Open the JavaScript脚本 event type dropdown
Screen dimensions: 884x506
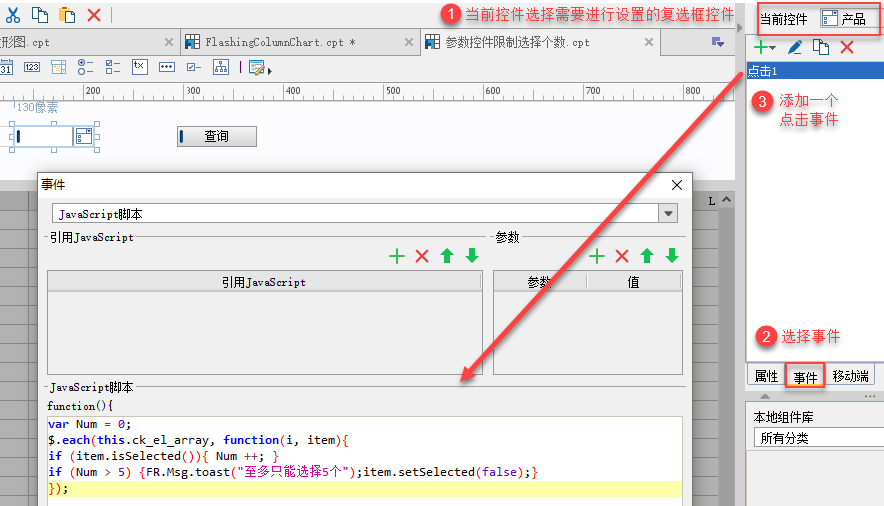668,214
